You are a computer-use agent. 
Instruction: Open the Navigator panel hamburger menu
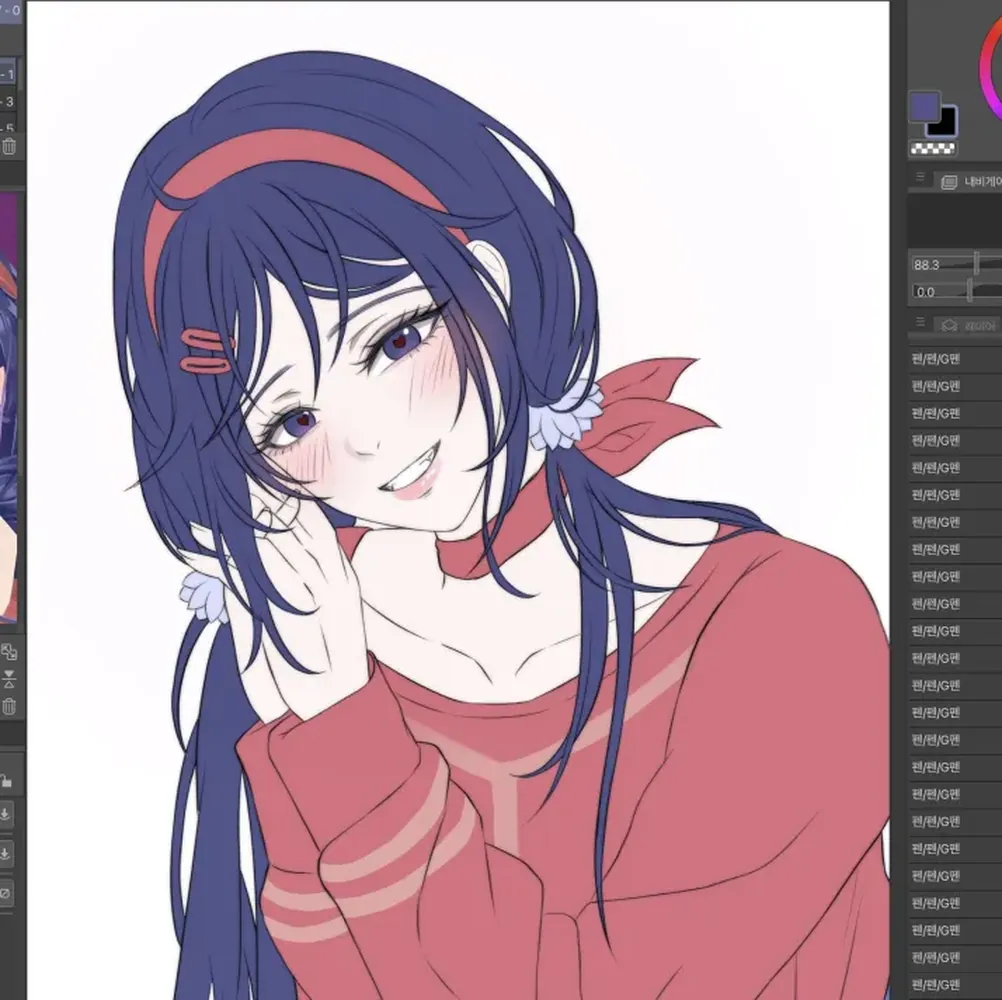[920, 176]
